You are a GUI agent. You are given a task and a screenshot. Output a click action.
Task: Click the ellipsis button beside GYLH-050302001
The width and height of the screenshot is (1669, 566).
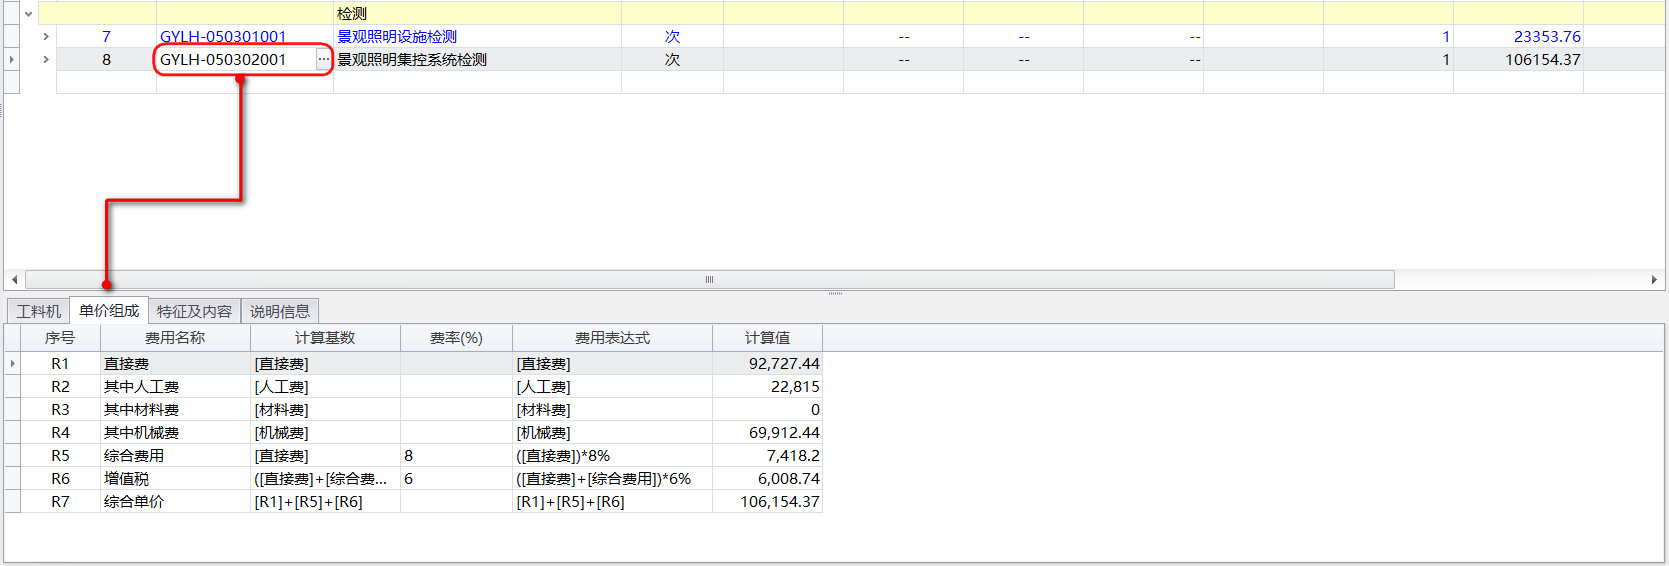coord(323,60)
